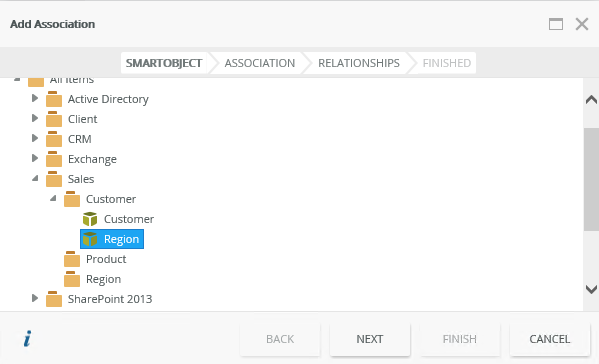
Task: Collapse the Sales folder node
Action: tap(35, 178)
